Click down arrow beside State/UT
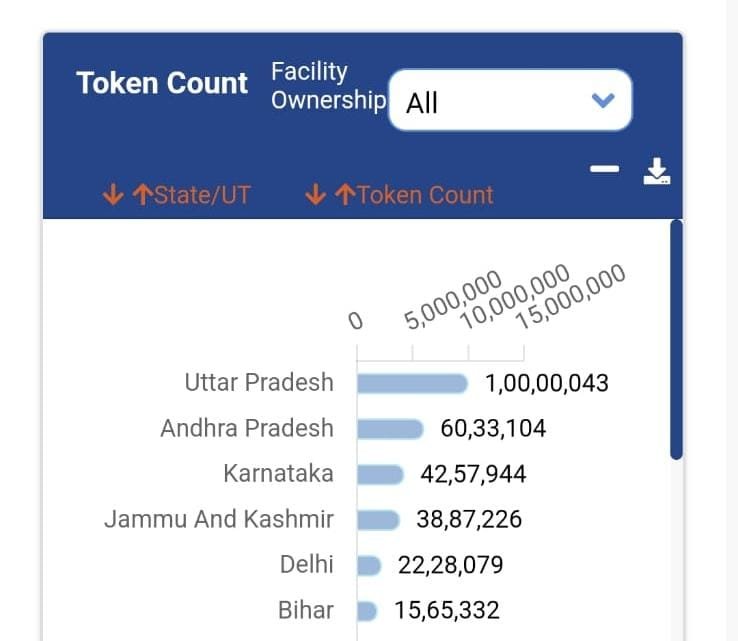Viewport: 738px width, 641px height. tap(114, 194)
